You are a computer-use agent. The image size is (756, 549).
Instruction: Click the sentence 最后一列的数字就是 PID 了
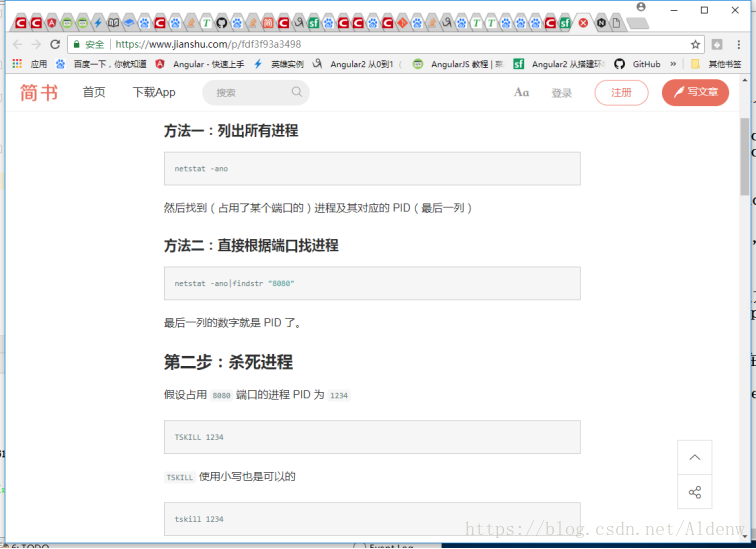click(233, 322)
